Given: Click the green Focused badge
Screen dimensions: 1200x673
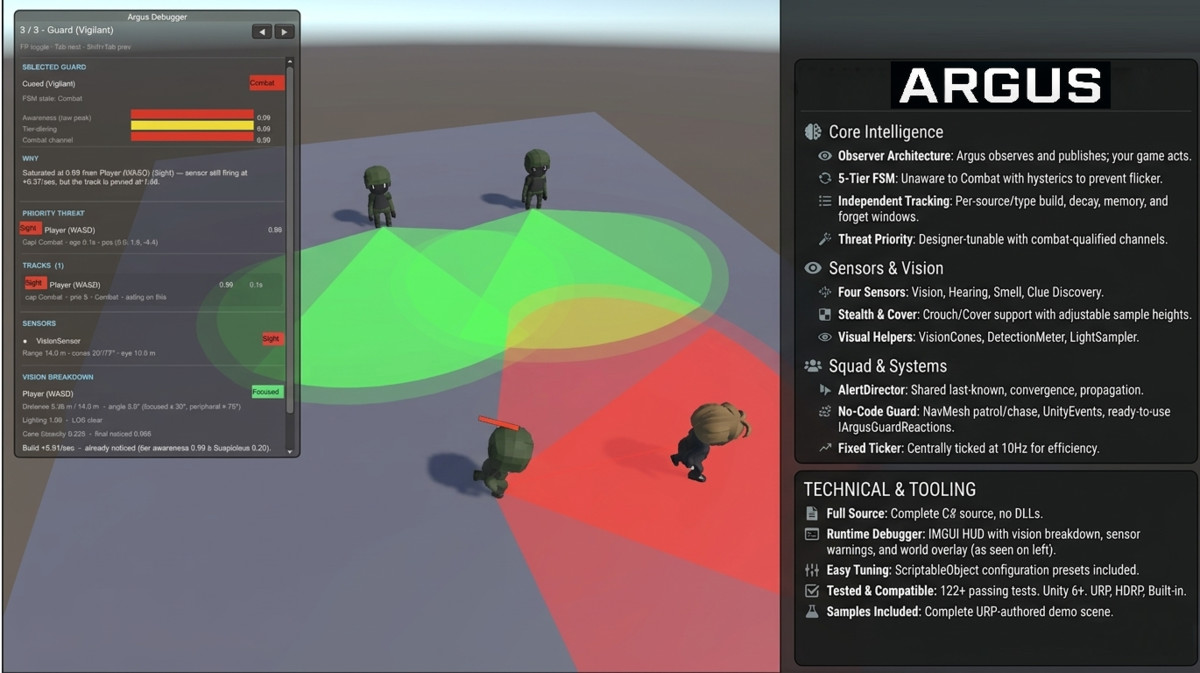Looking at the screenshot, I should 267,392.
